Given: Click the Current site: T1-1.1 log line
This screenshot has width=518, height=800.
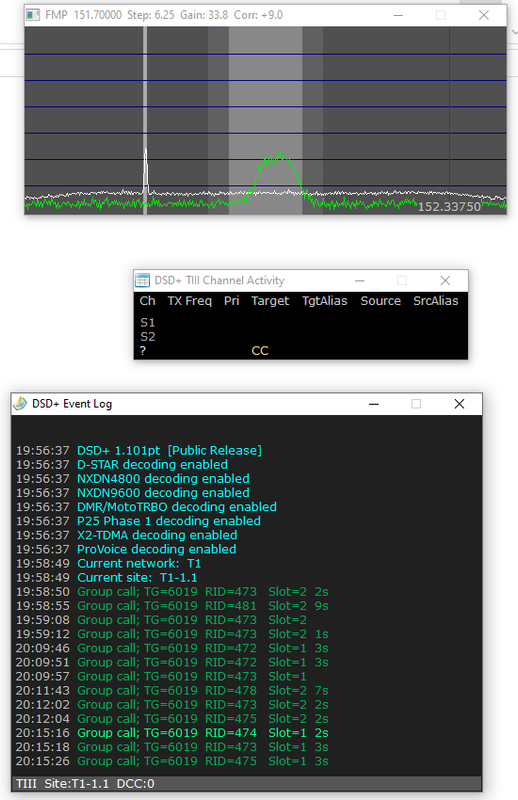Looking at the screenshot, I should (107, 578).
